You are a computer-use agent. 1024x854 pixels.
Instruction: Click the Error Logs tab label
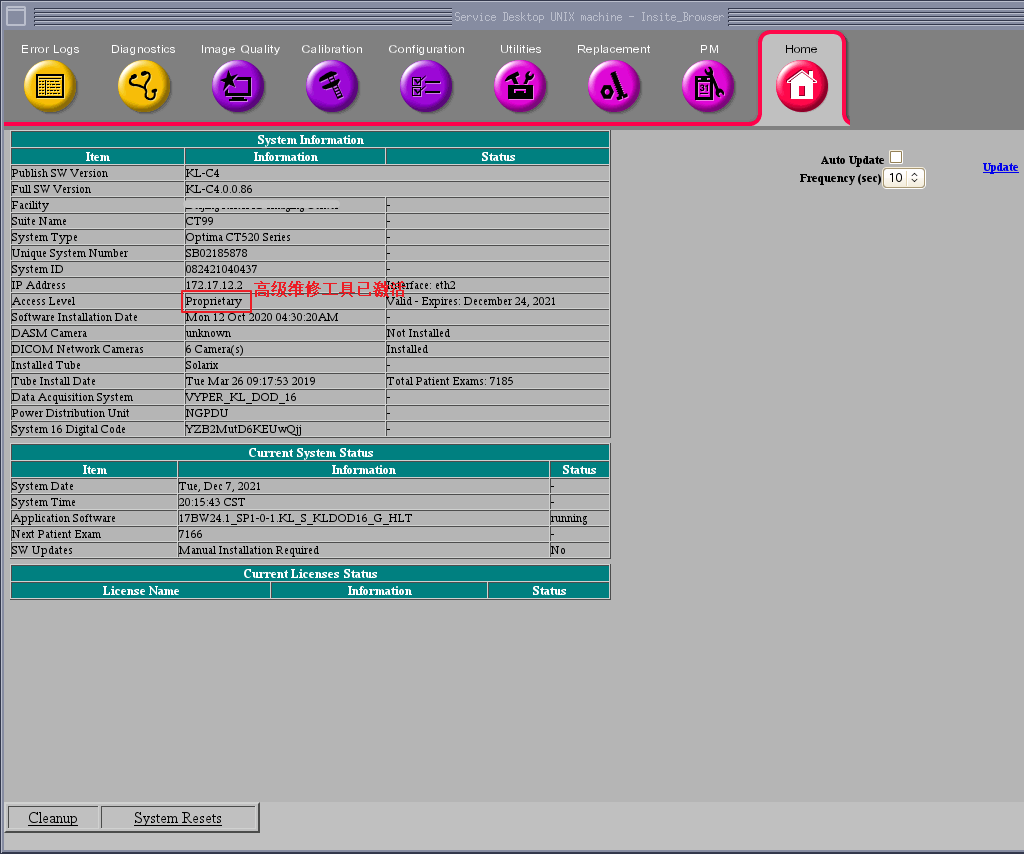(50, 49)
